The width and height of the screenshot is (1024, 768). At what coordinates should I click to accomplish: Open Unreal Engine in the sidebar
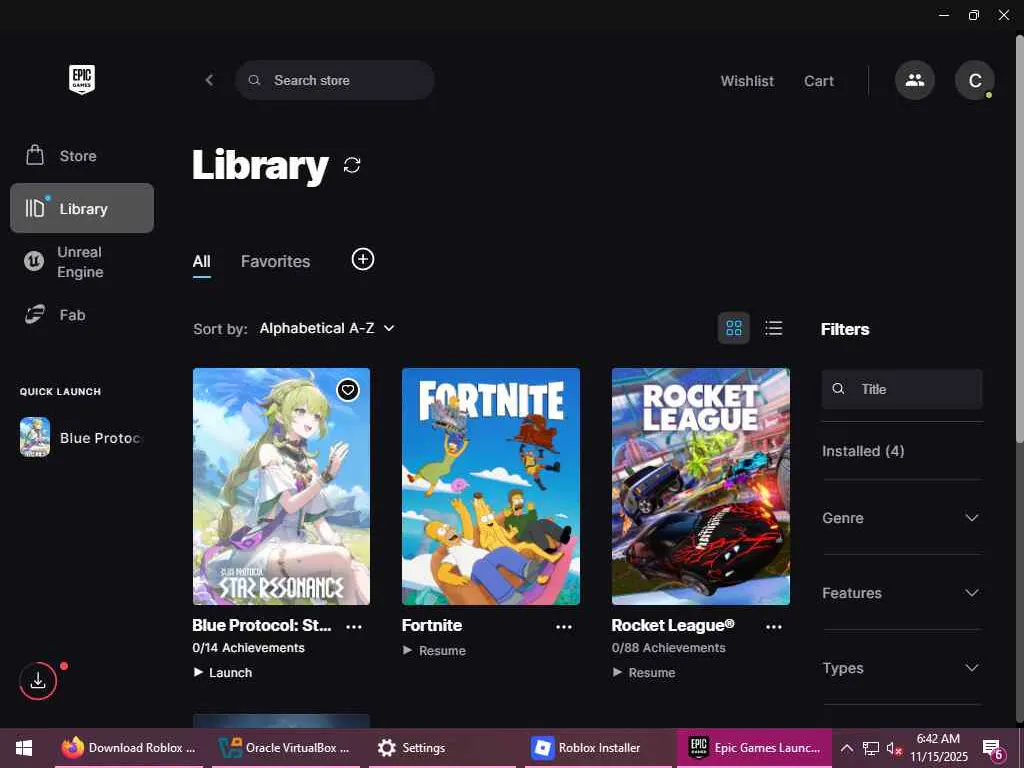pos(82,262)
